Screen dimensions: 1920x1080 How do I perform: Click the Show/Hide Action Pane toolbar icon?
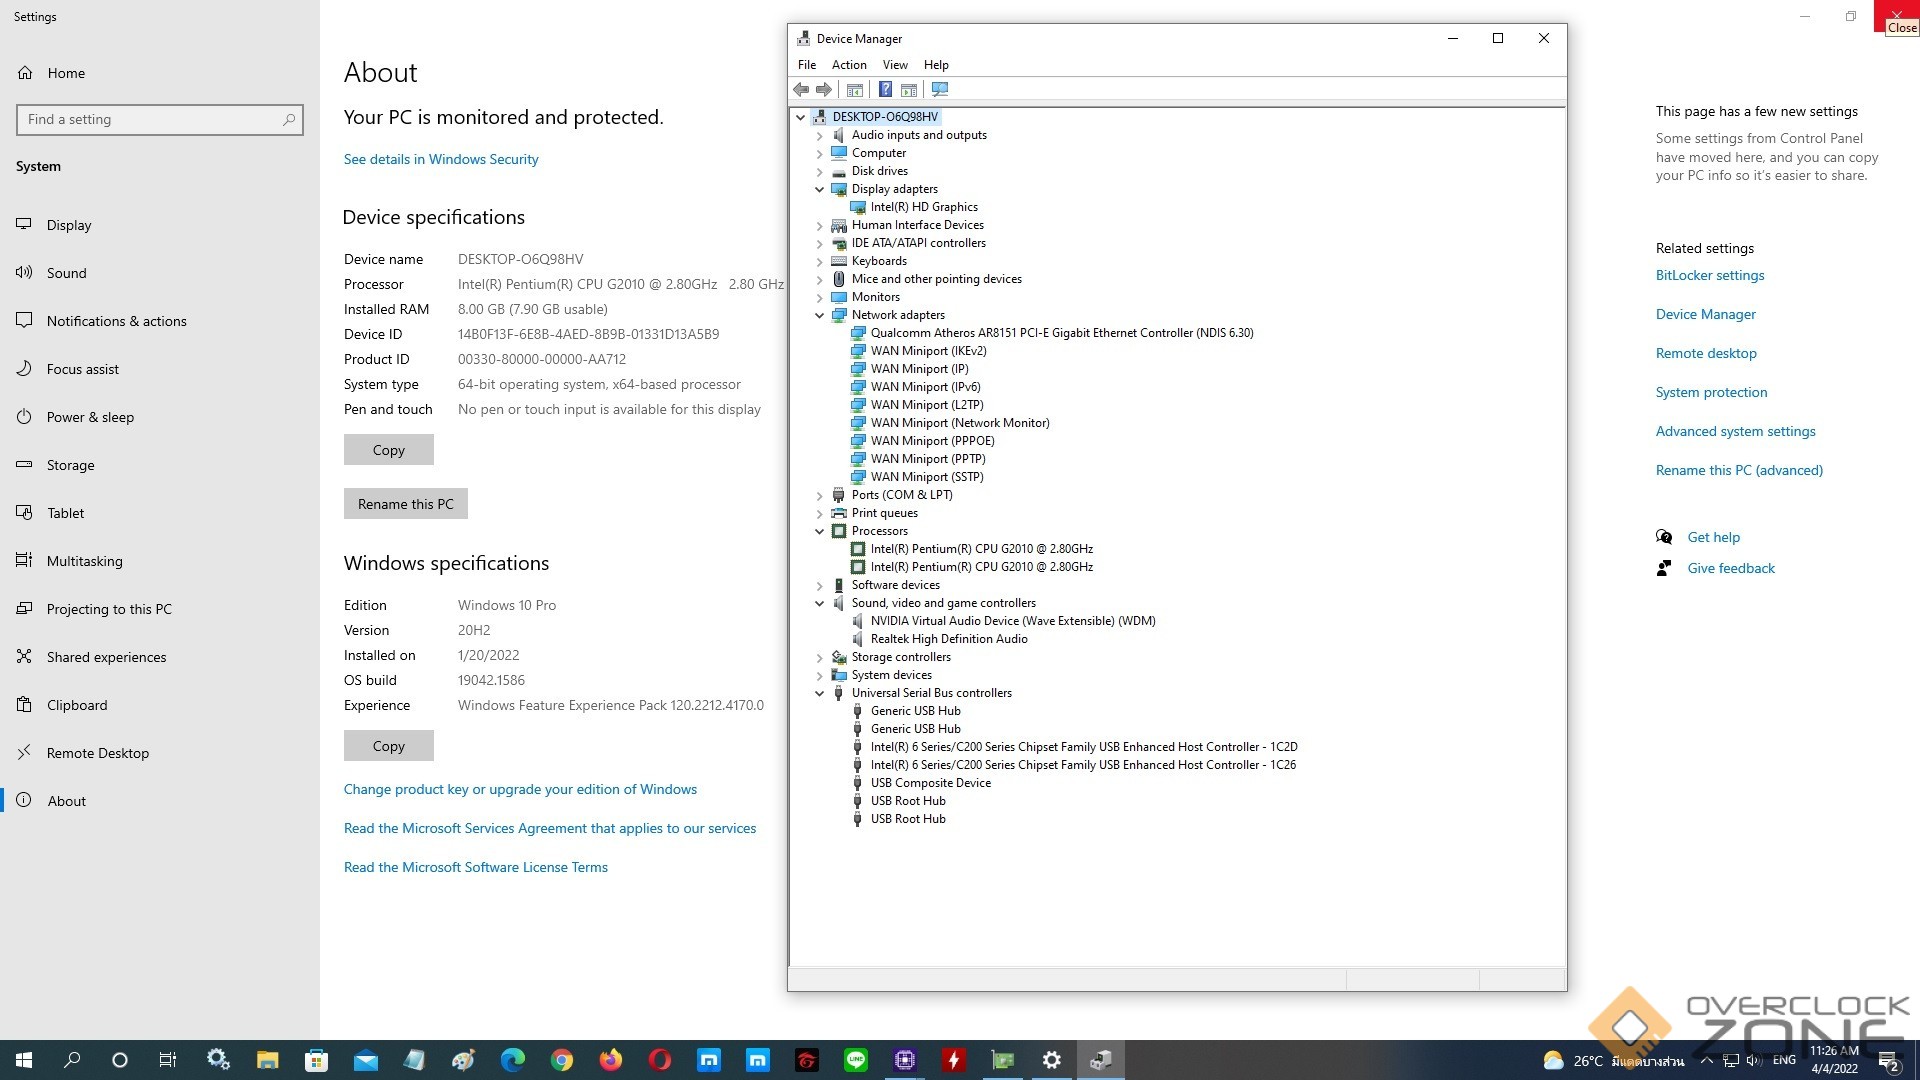click(x=909, y=90)
